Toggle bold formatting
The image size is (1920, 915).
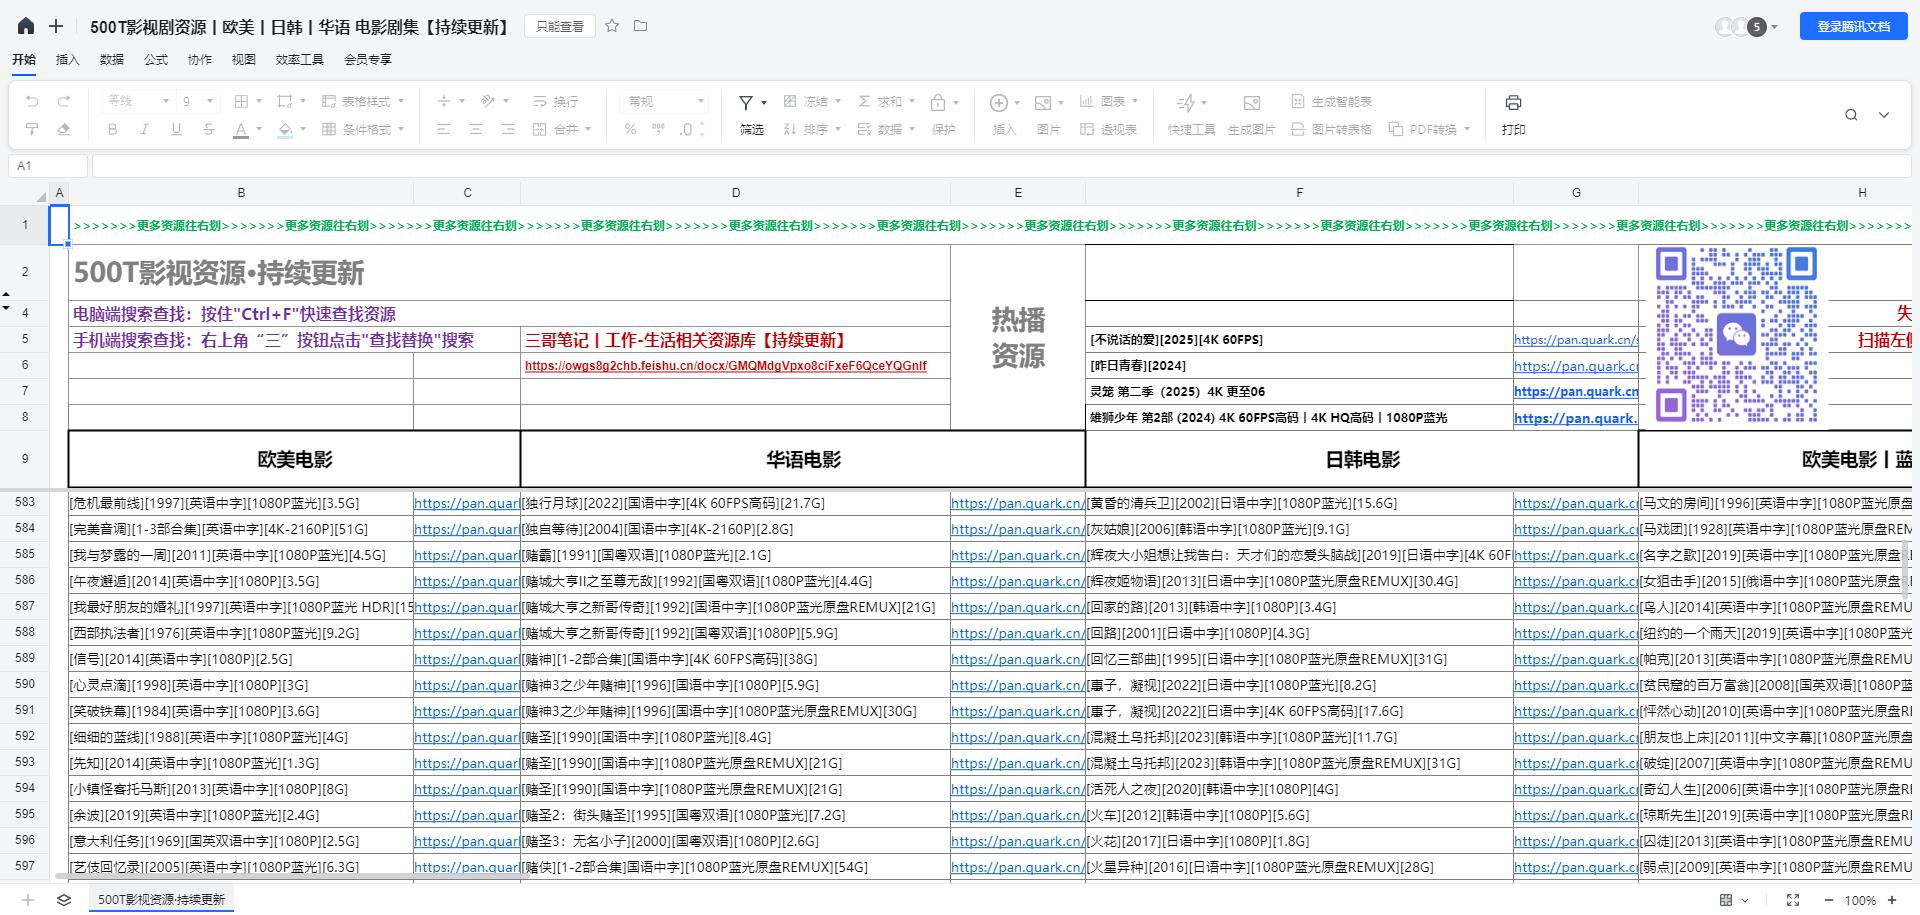pos(112,129)
